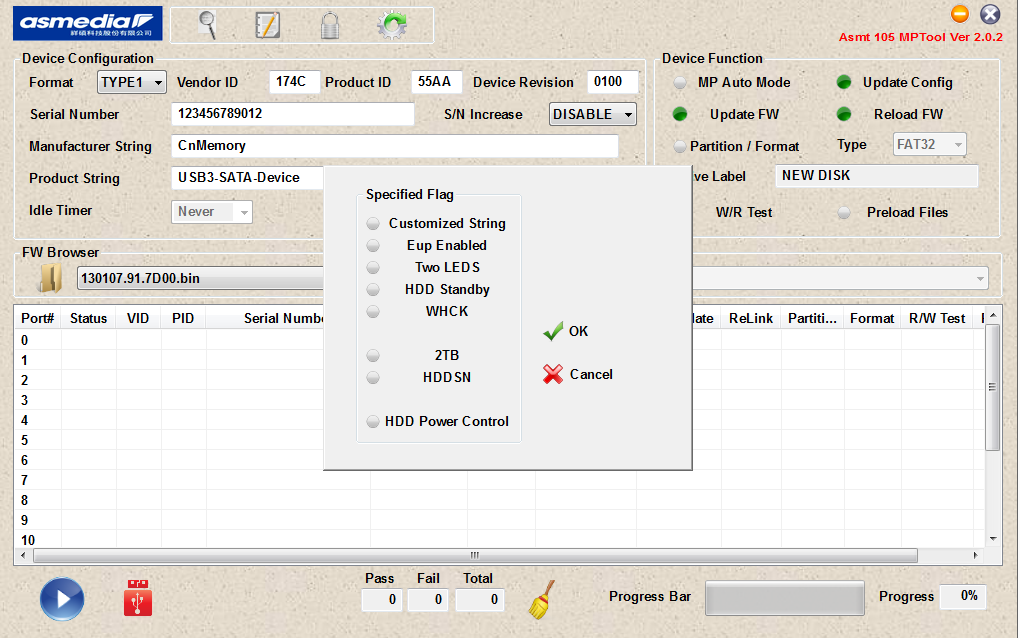Clear counters with the broom icon

tap(541, 599)
